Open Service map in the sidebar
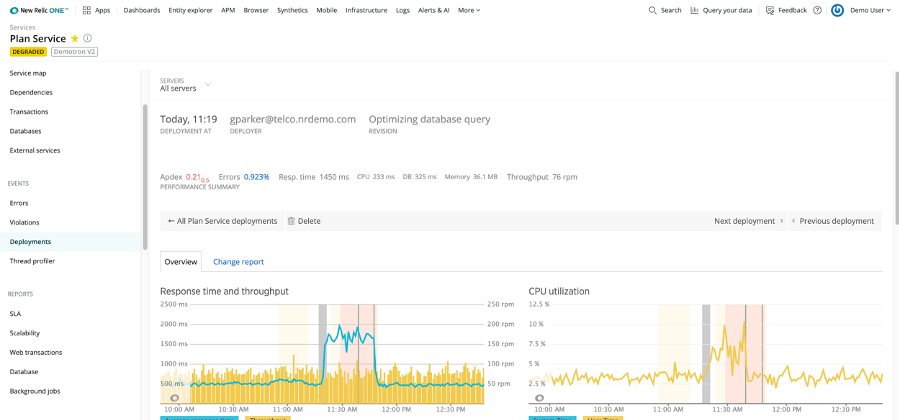Screen dimensions: 899x420 pos(28,73)
